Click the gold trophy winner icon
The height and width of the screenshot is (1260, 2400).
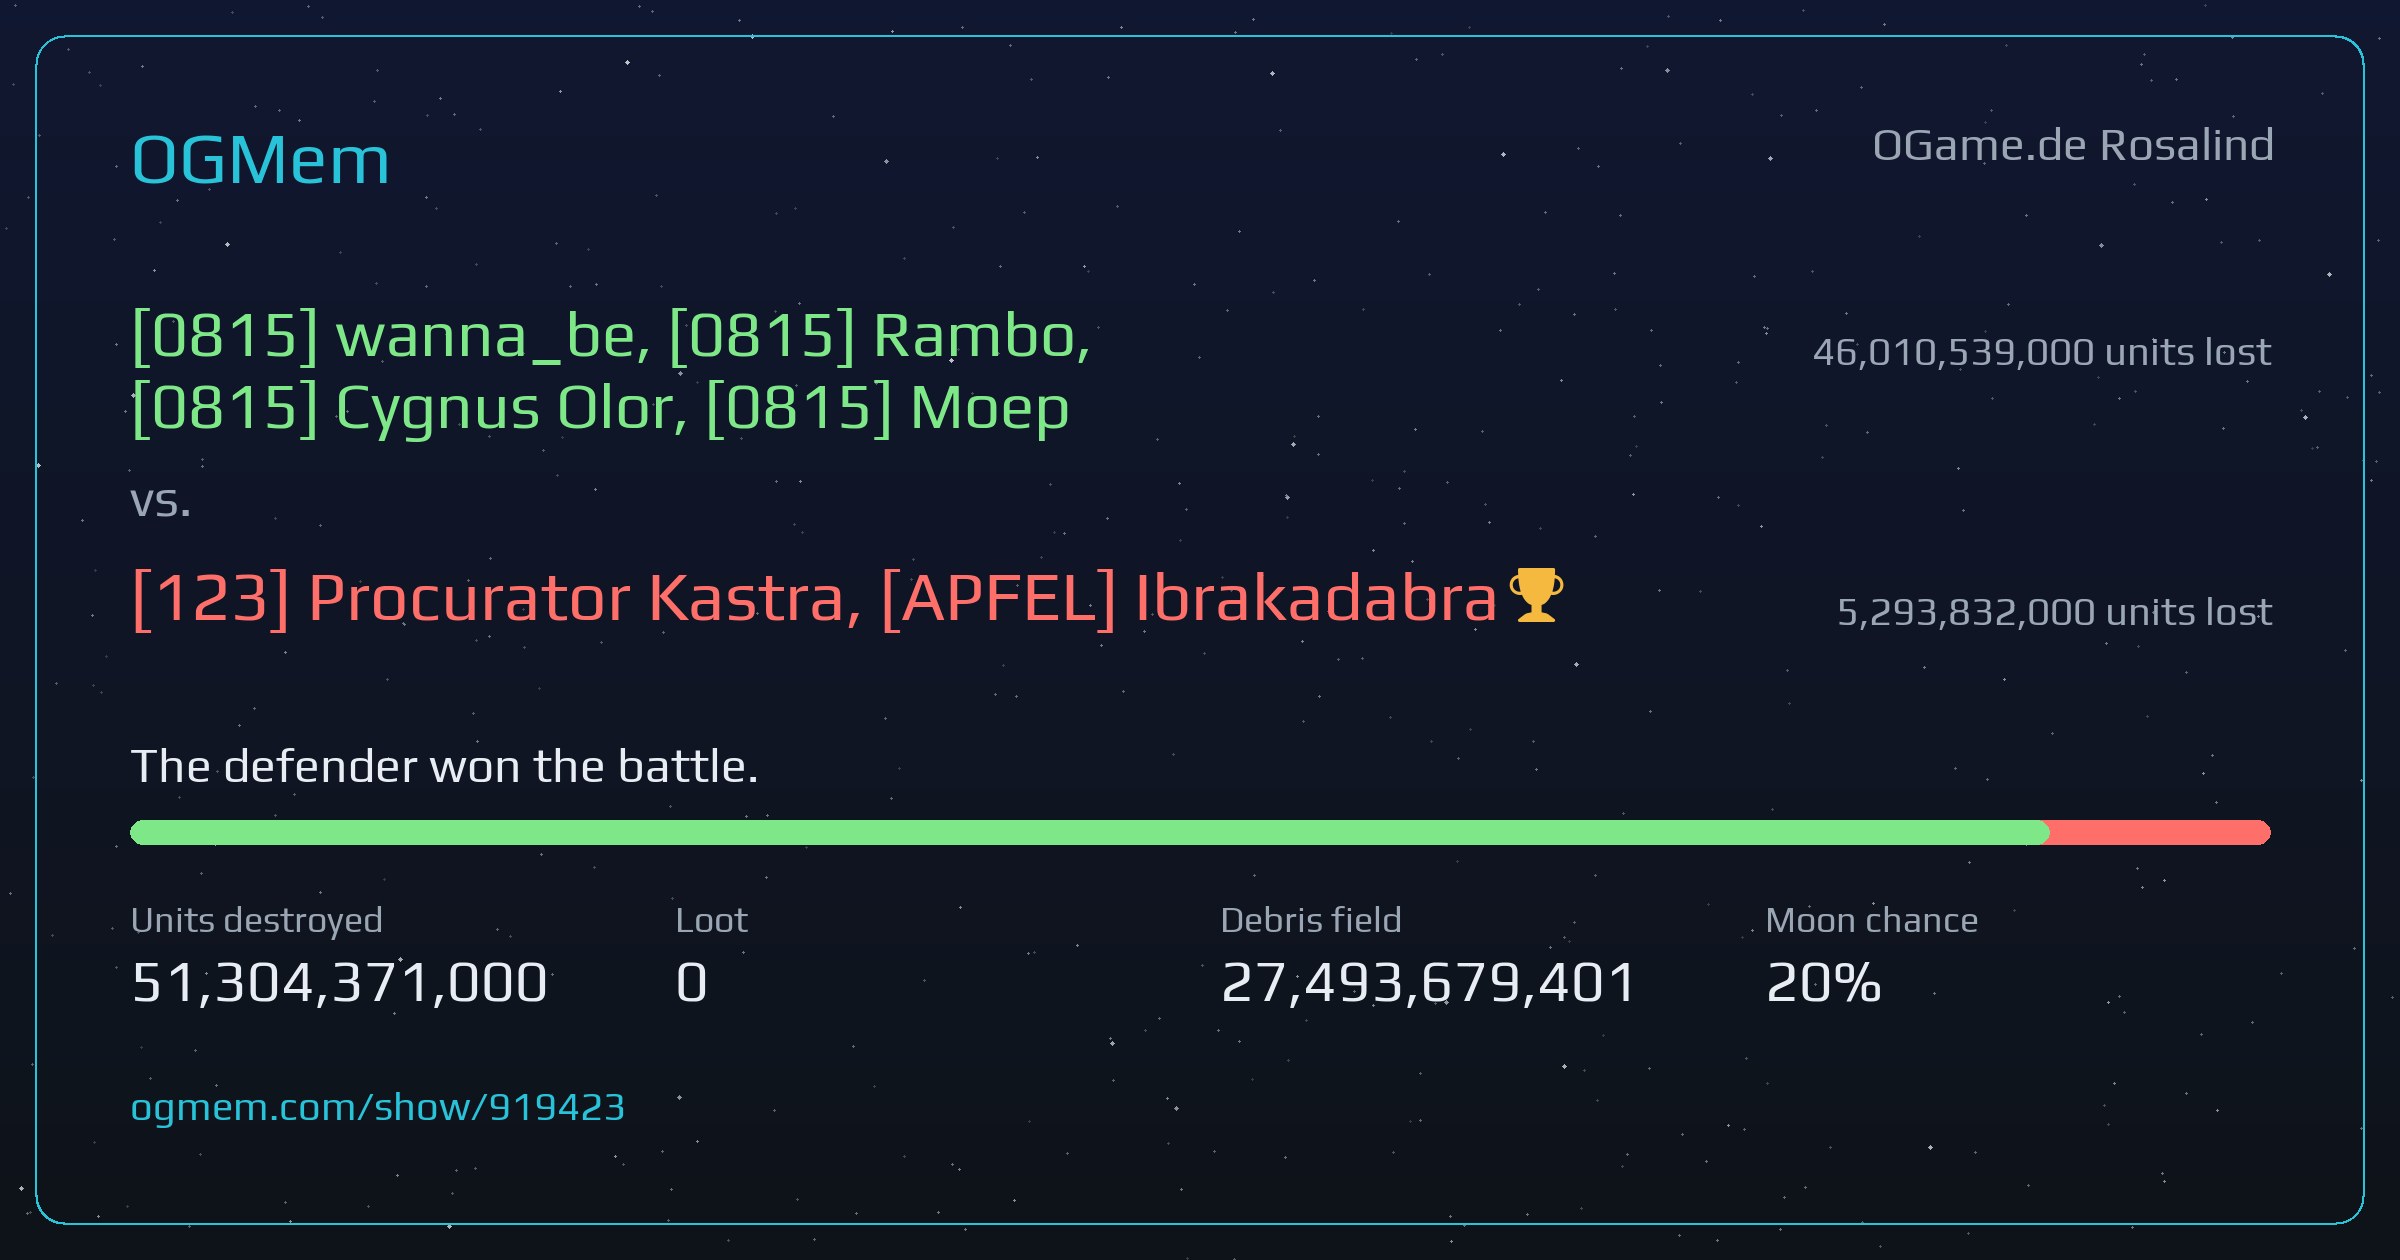click(x=1536, y=595)
